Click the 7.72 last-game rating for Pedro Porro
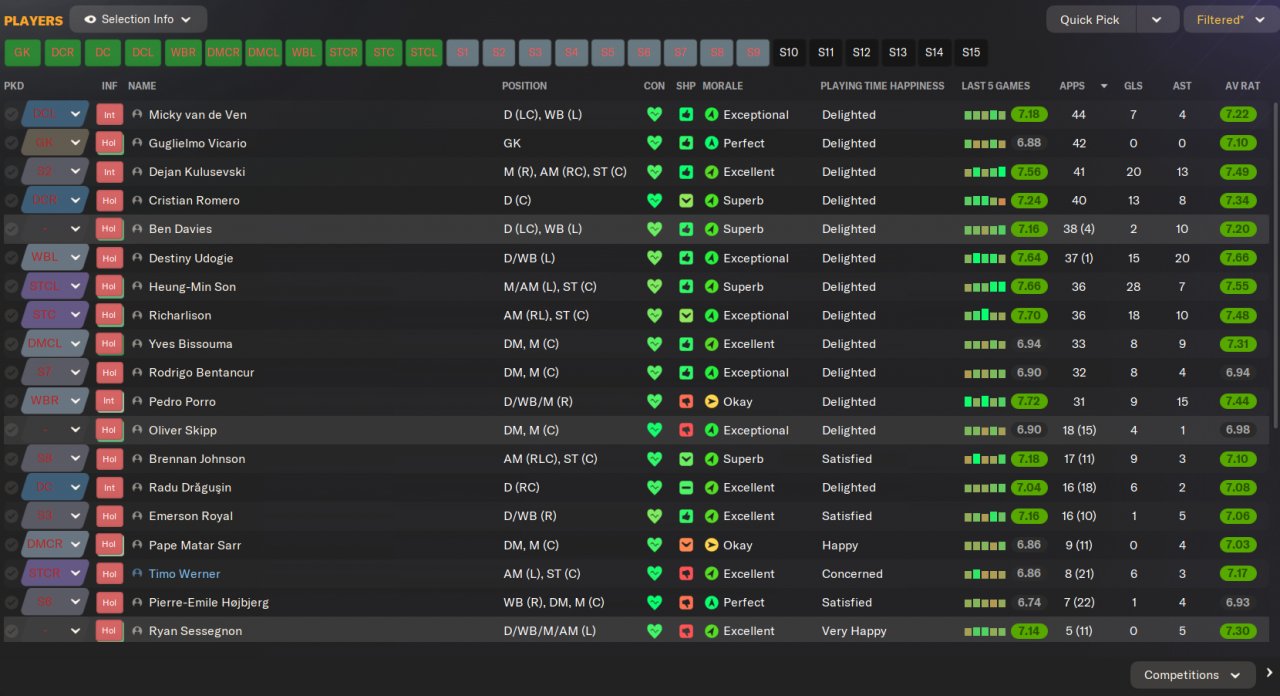Image resolution: width=1280 pixels, height=696 pixels. pyautogui.click(x=1029, y=402)
